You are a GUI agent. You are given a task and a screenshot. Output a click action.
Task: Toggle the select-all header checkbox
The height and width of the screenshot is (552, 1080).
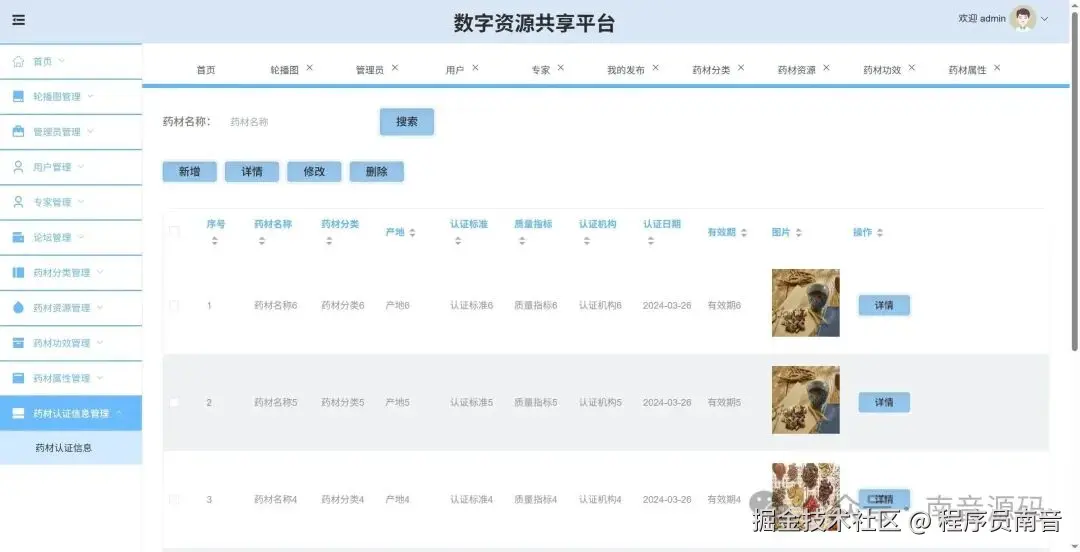(174, 232)
